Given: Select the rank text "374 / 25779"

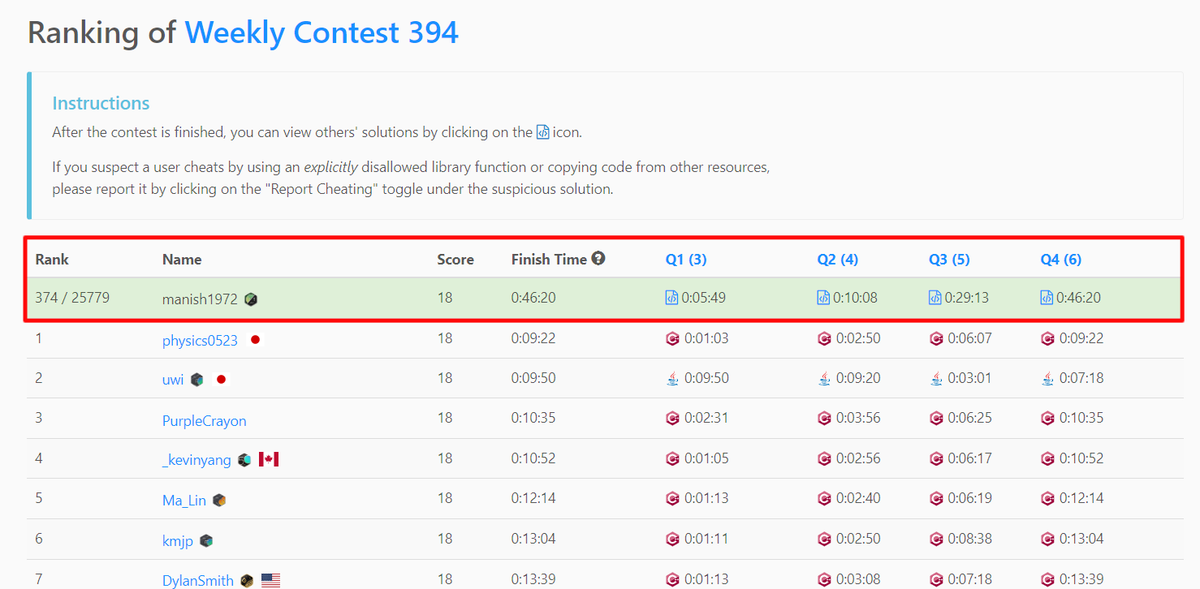Looking at the screenshot, I should (73, 298).
